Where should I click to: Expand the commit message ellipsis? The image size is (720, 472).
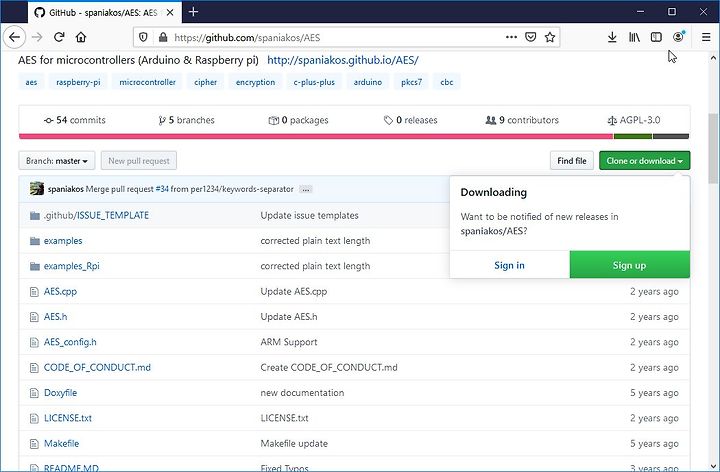306,189
